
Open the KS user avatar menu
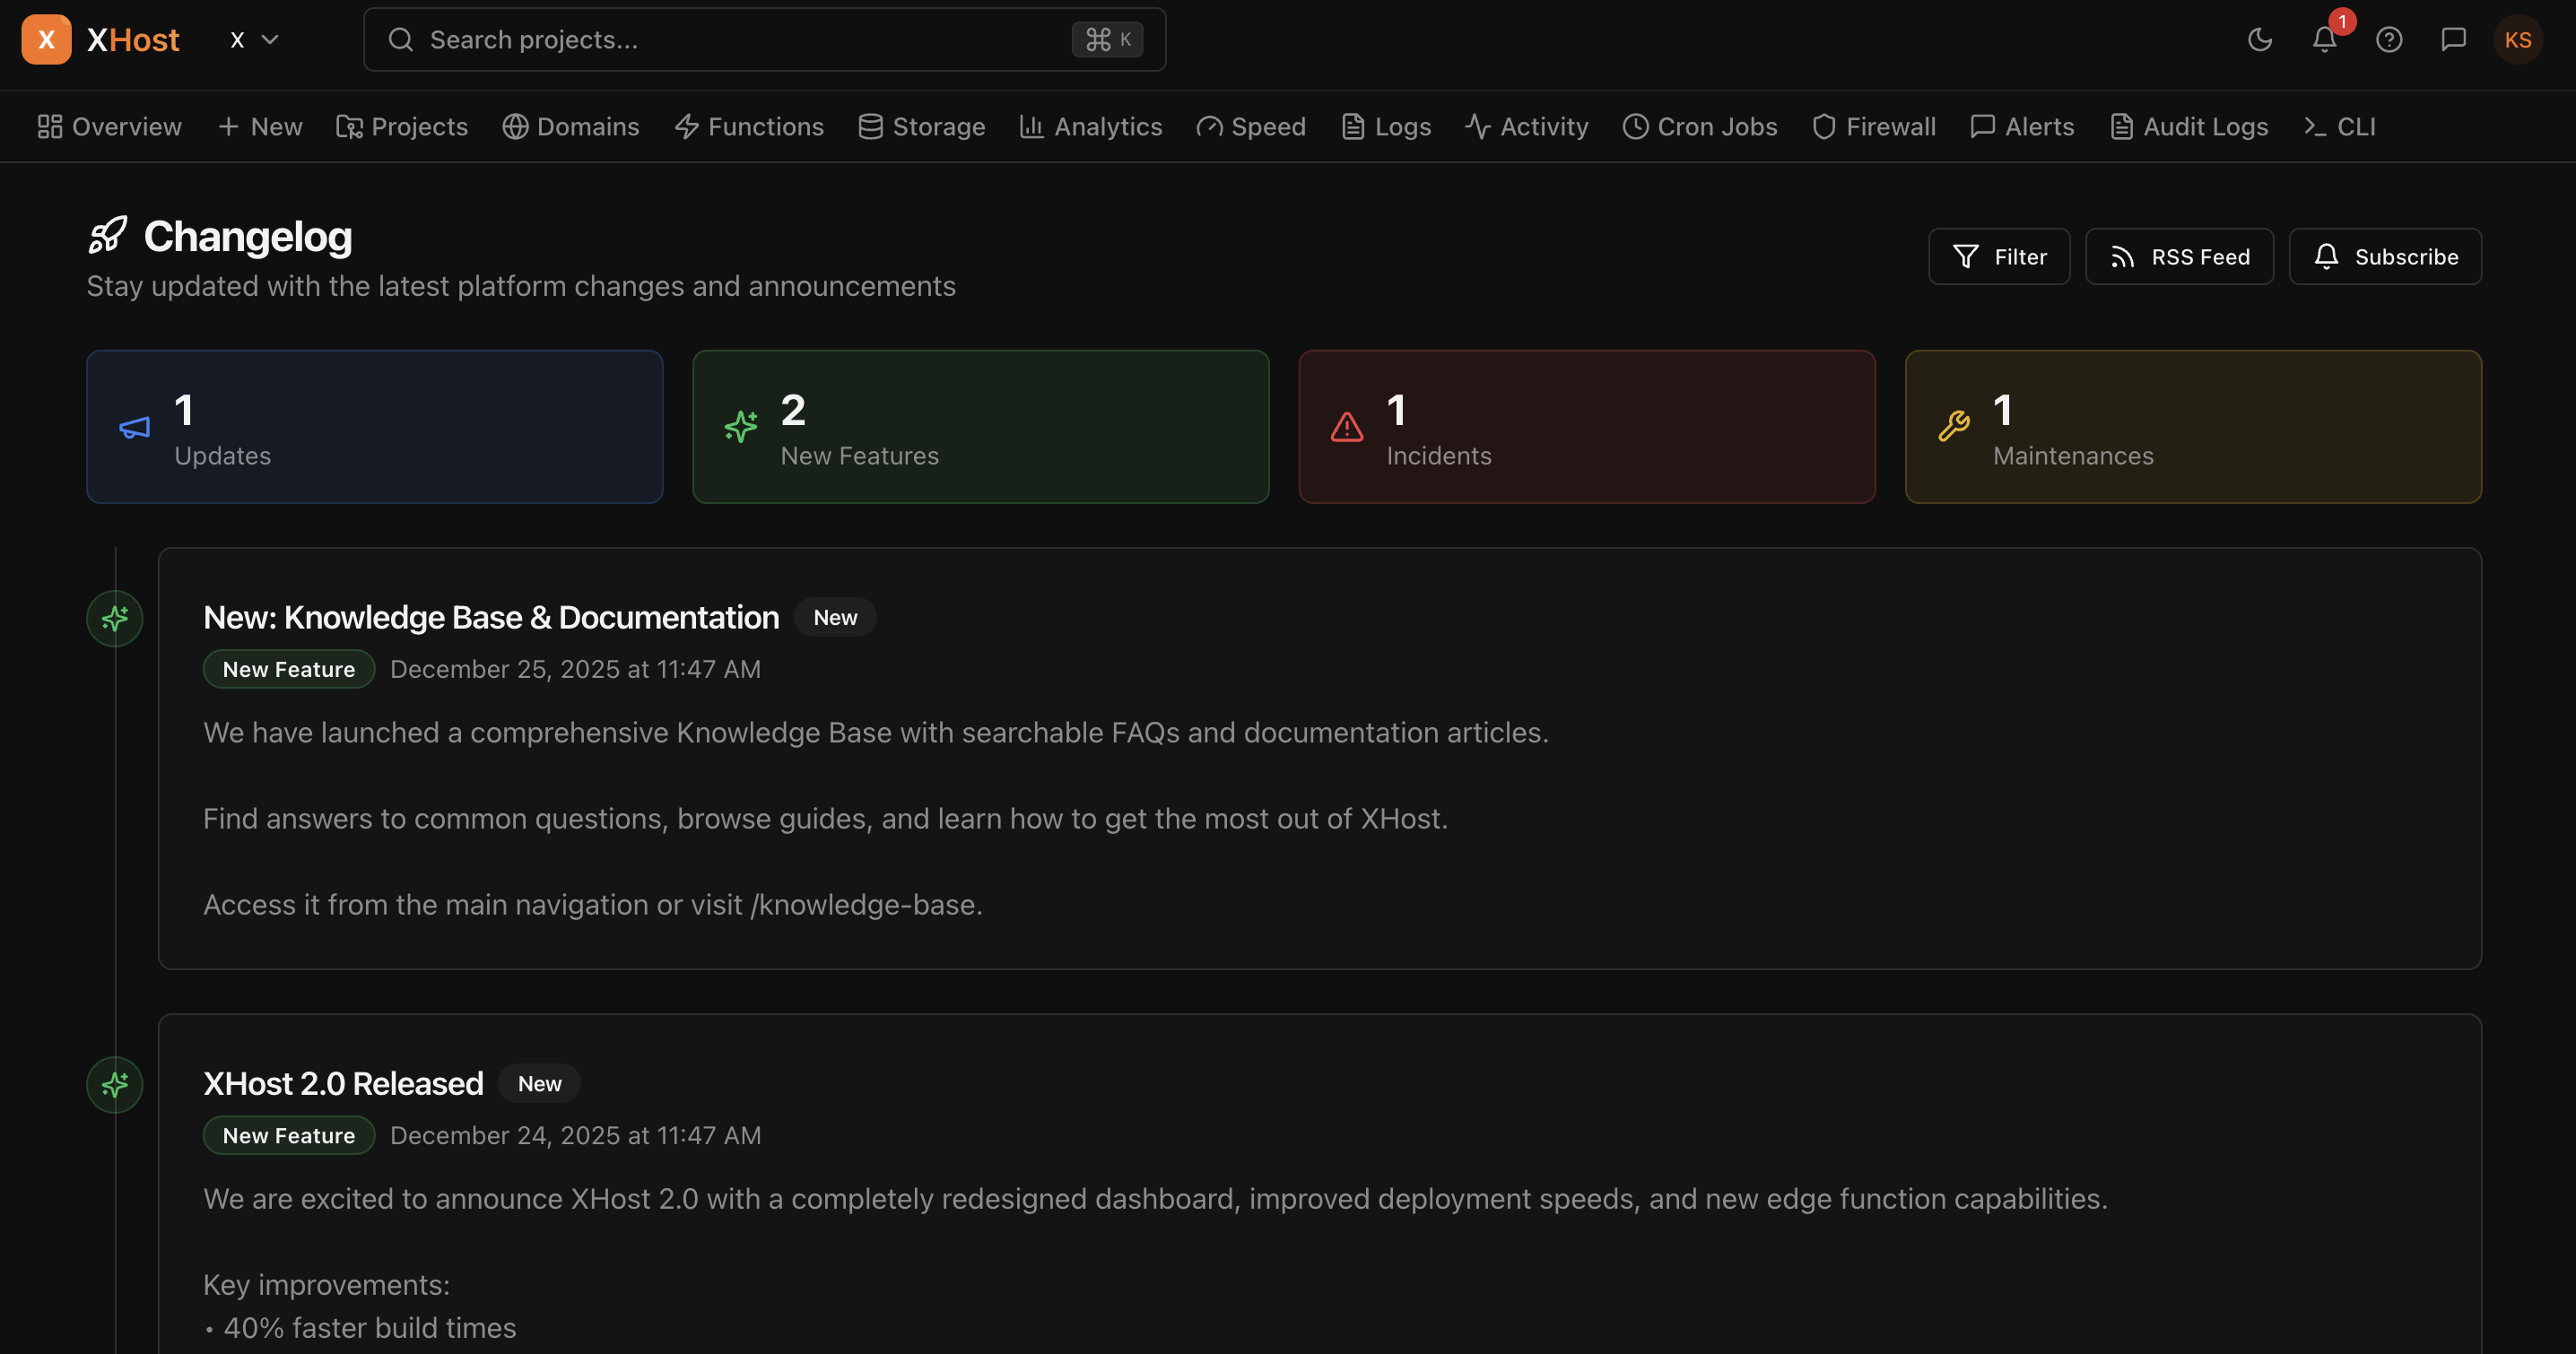(x=2517, y=40)
